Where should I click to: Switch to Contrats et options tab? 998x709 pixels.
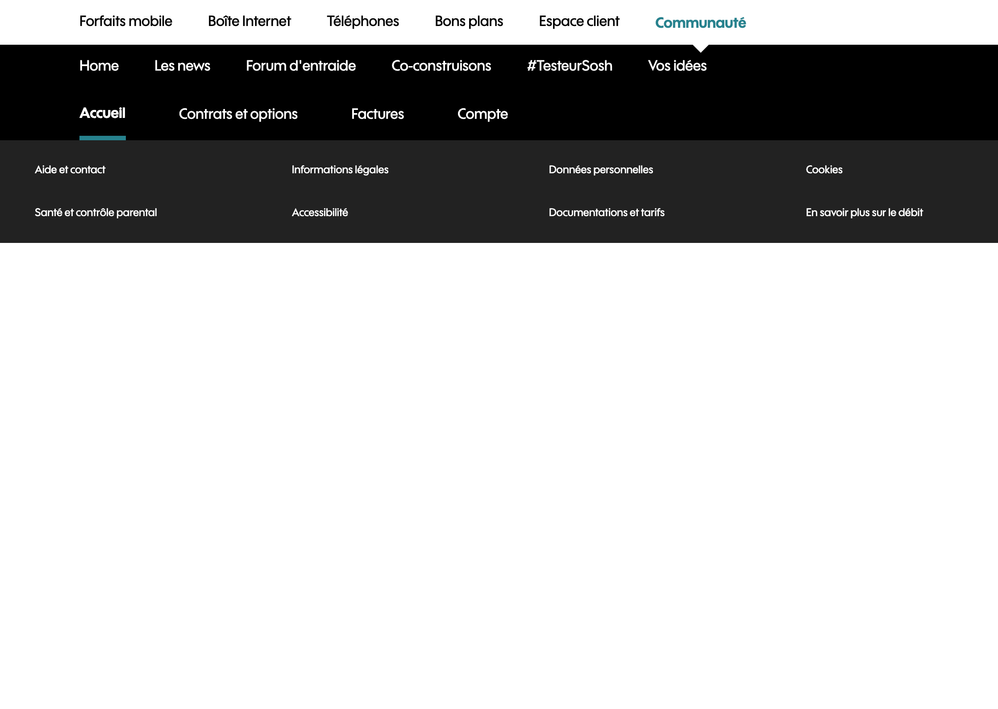pos(238,114)
